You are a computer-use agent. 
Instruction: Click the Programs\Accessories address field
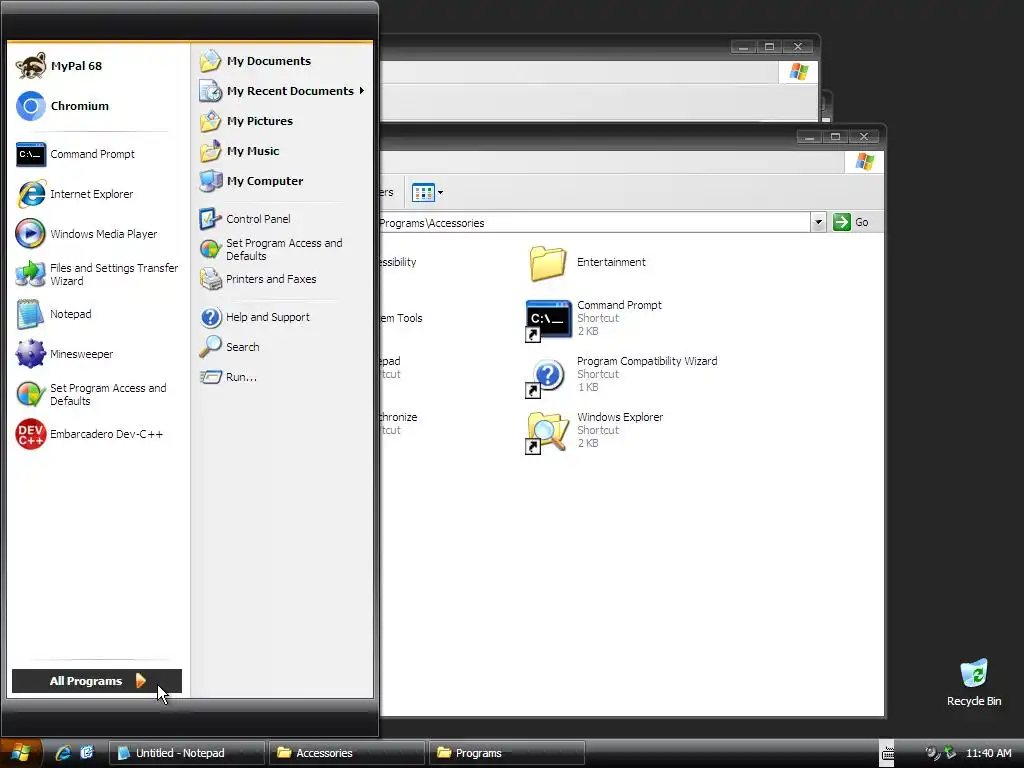click(x=594, y=223)
